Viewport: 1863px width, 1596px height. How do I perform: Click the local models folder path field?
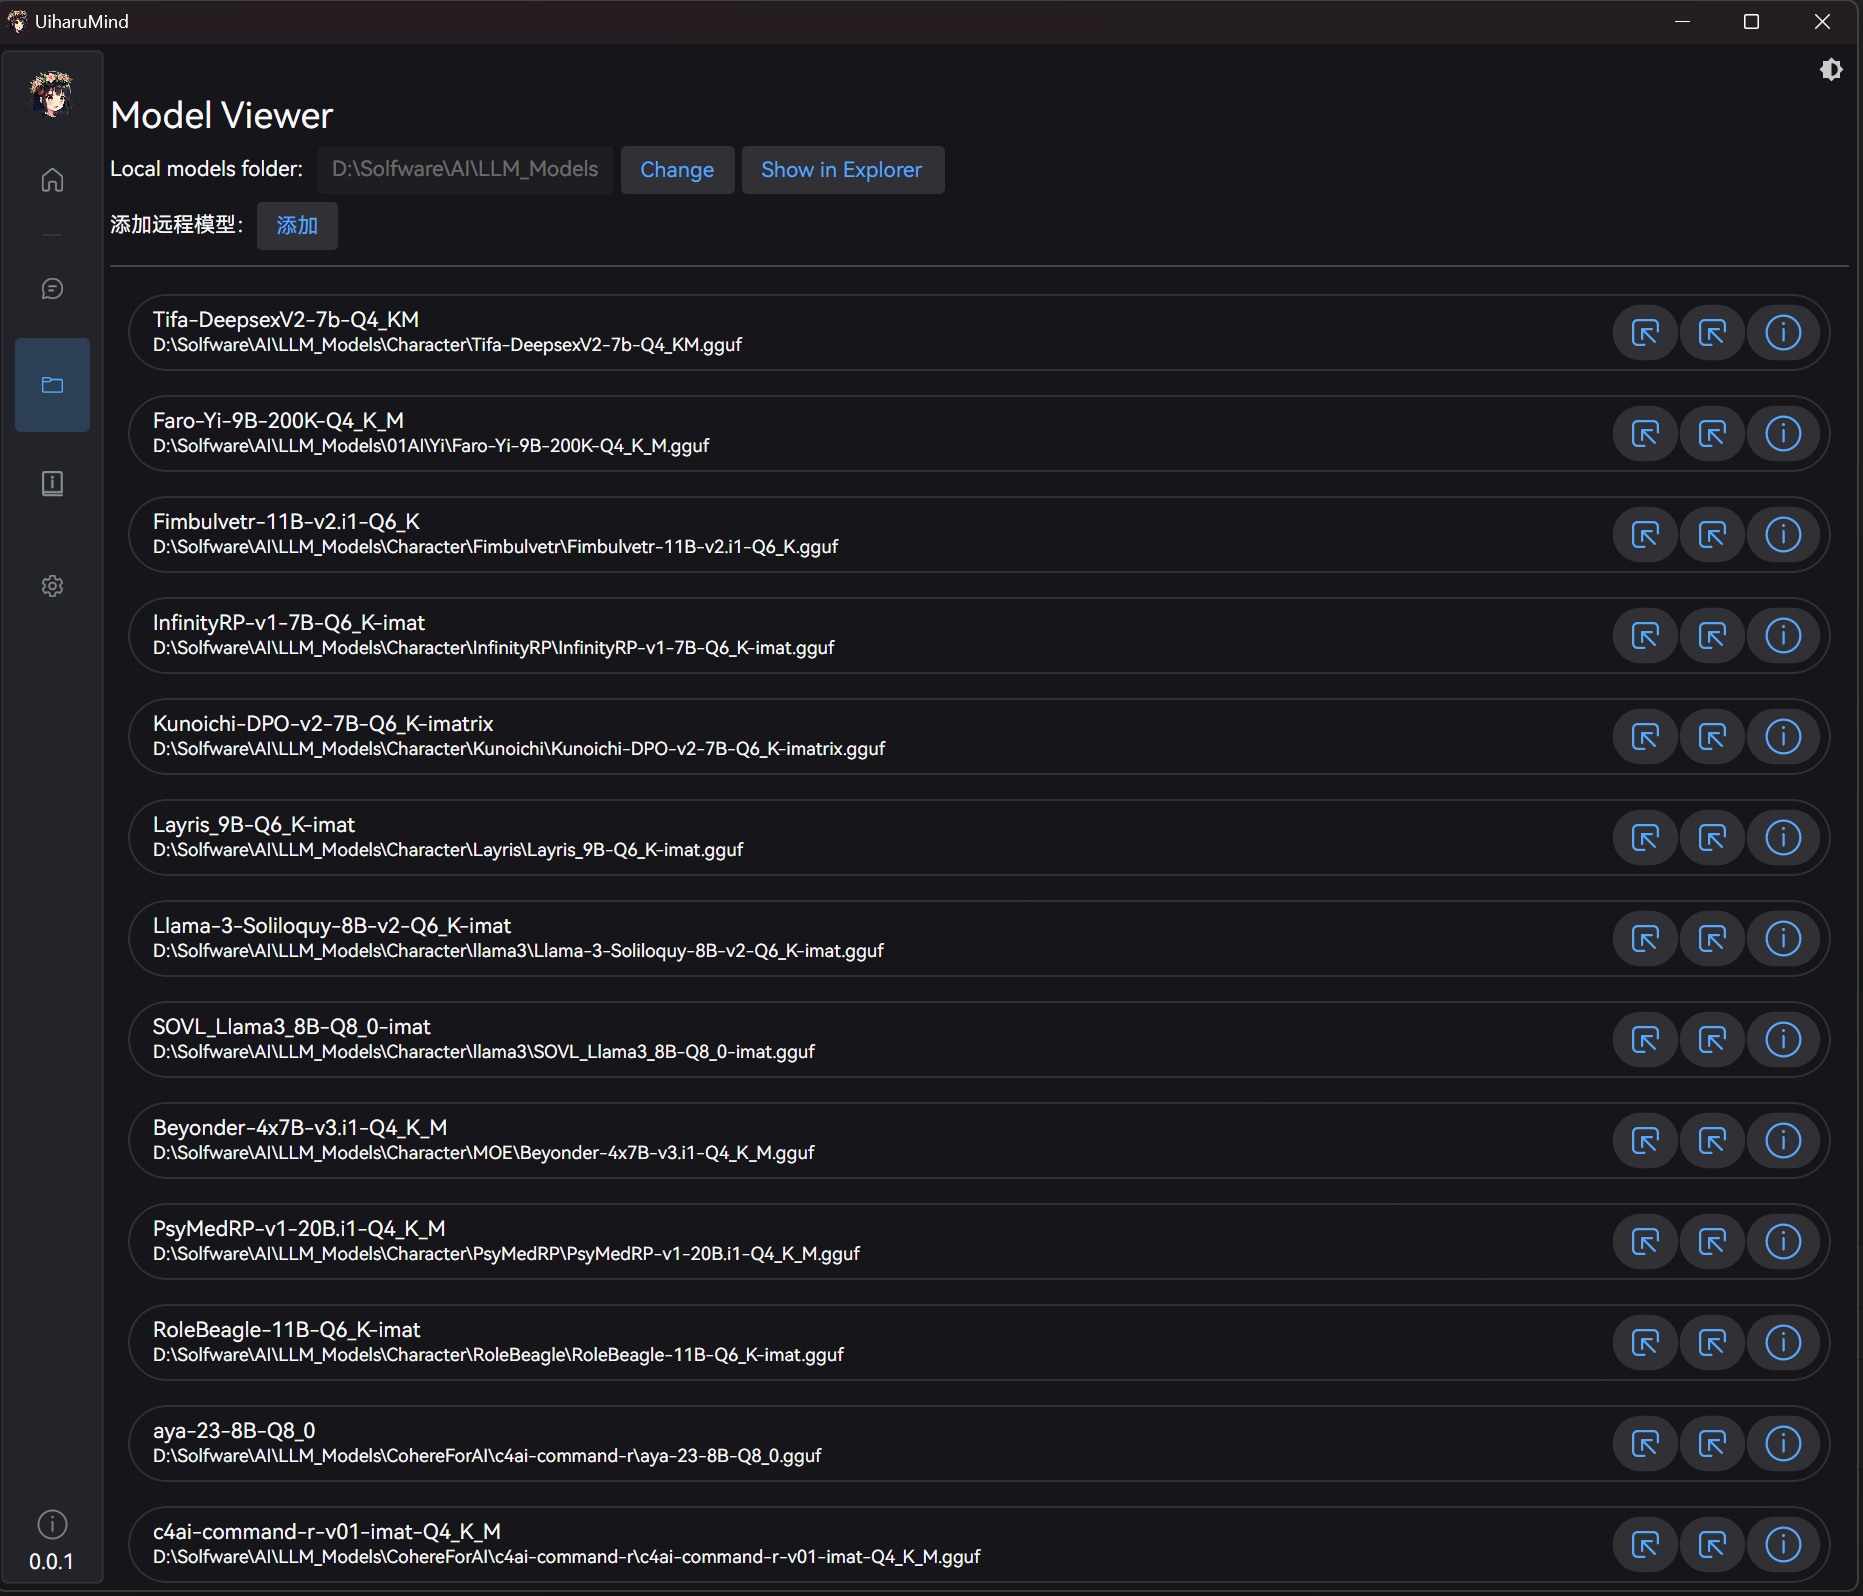point(465,170)
